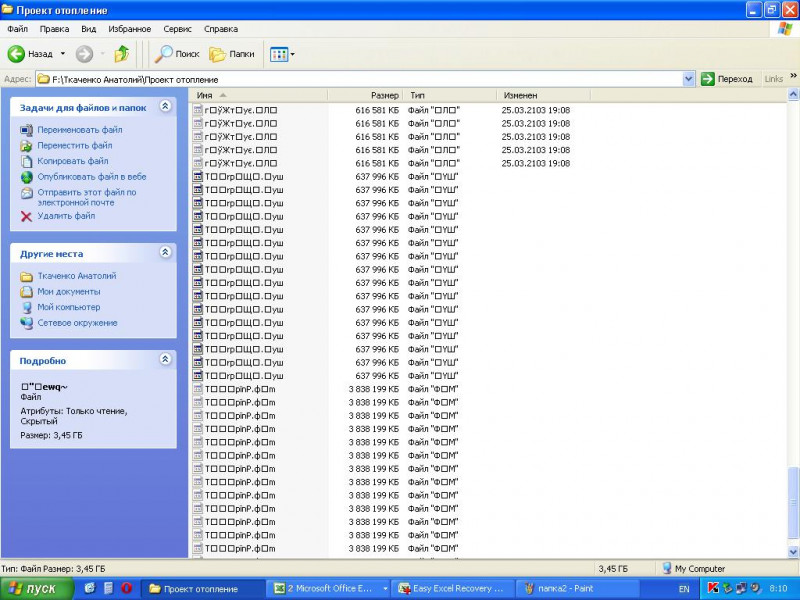Collapse the Подробно details panel

coord(165,359)
